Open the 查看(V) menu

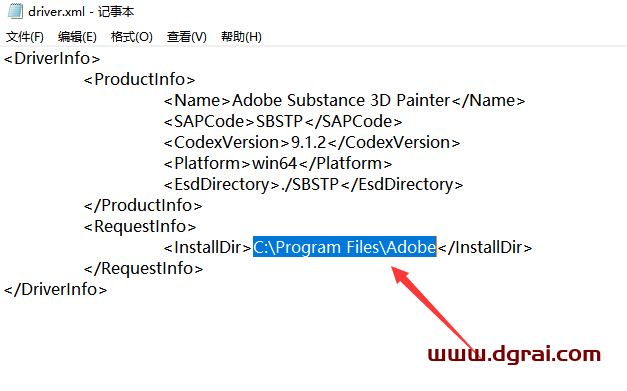[187, 37]
